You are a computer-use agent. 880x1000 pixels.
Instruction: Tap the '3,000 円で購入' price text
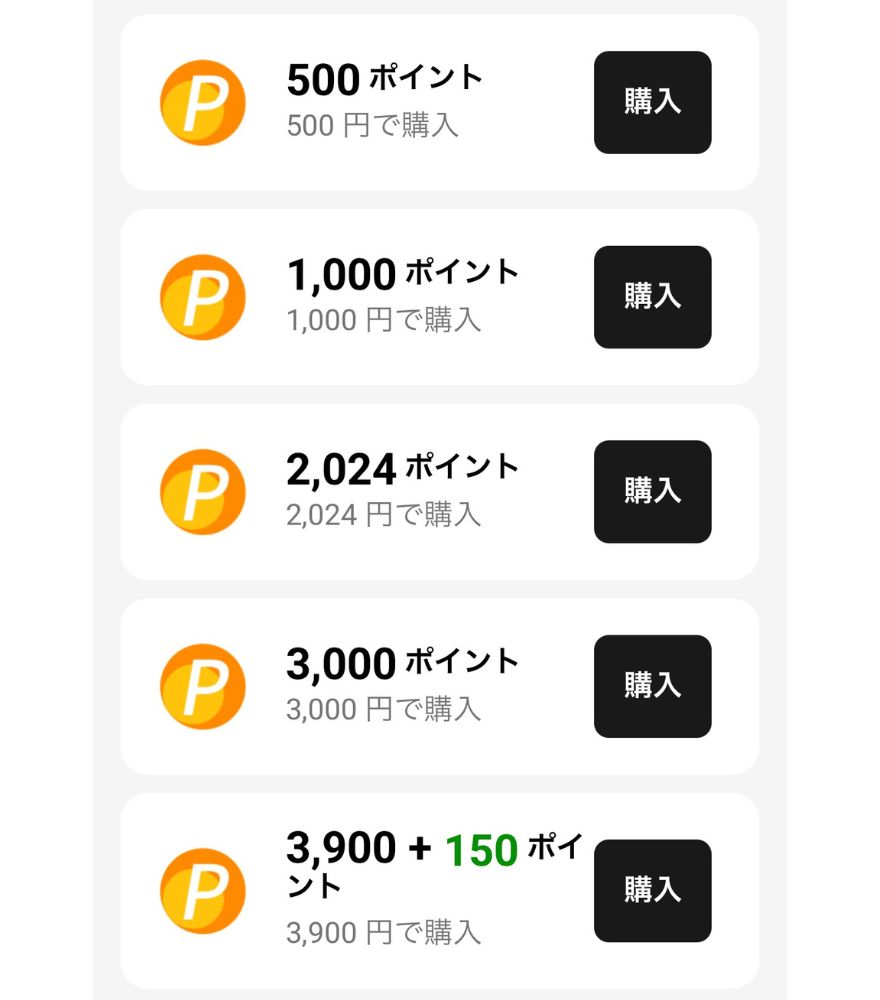tap(383, 710)
